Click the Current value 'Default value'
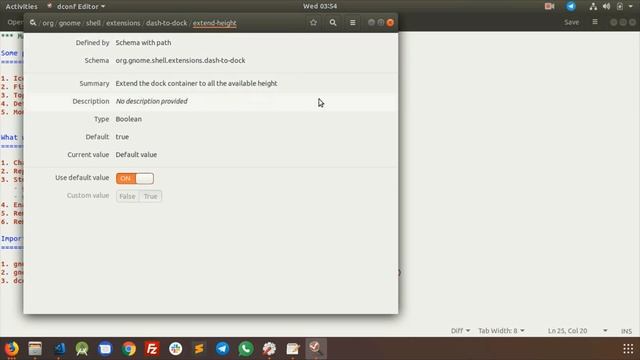The height and width of the screenshot is (360, 640). tap(136, 155)
